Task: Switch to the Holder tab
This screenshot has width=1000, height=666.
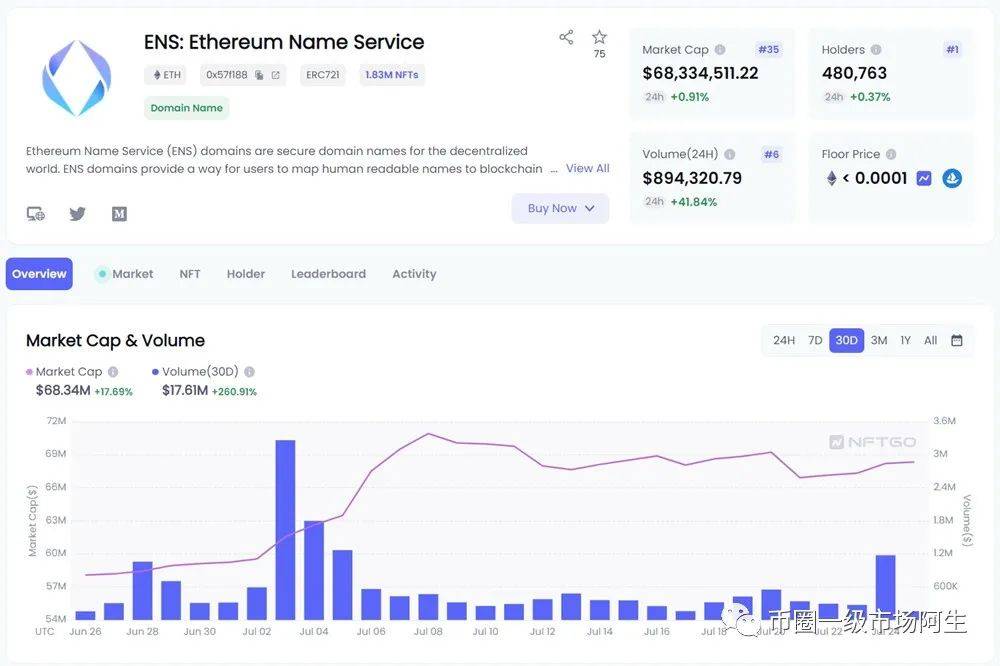Action: (246, 274)
